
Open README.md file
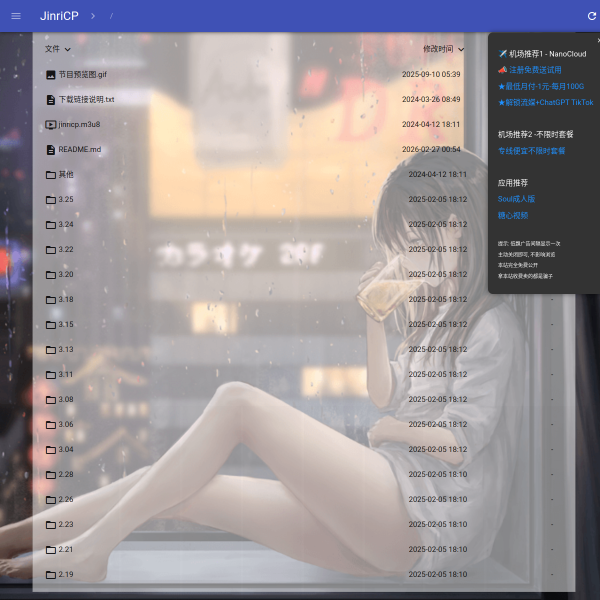point(80,150)
